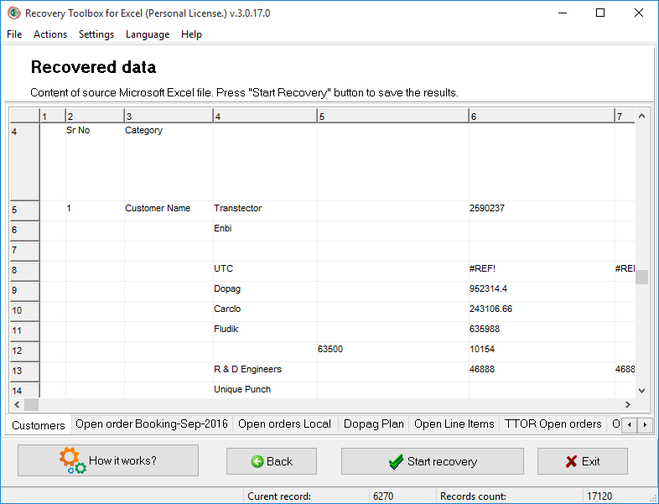659x504 pixels.
Task: Select row header 14
Action: [24, 390]
